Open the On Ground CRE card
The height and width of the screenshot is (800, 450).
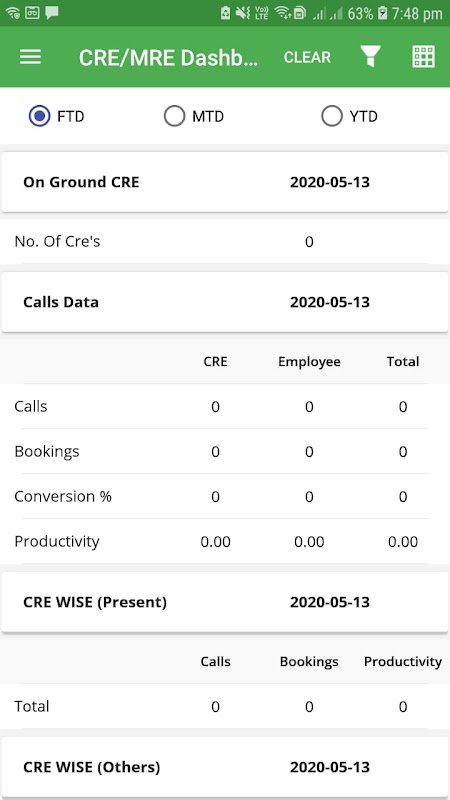tap(224, 182)
